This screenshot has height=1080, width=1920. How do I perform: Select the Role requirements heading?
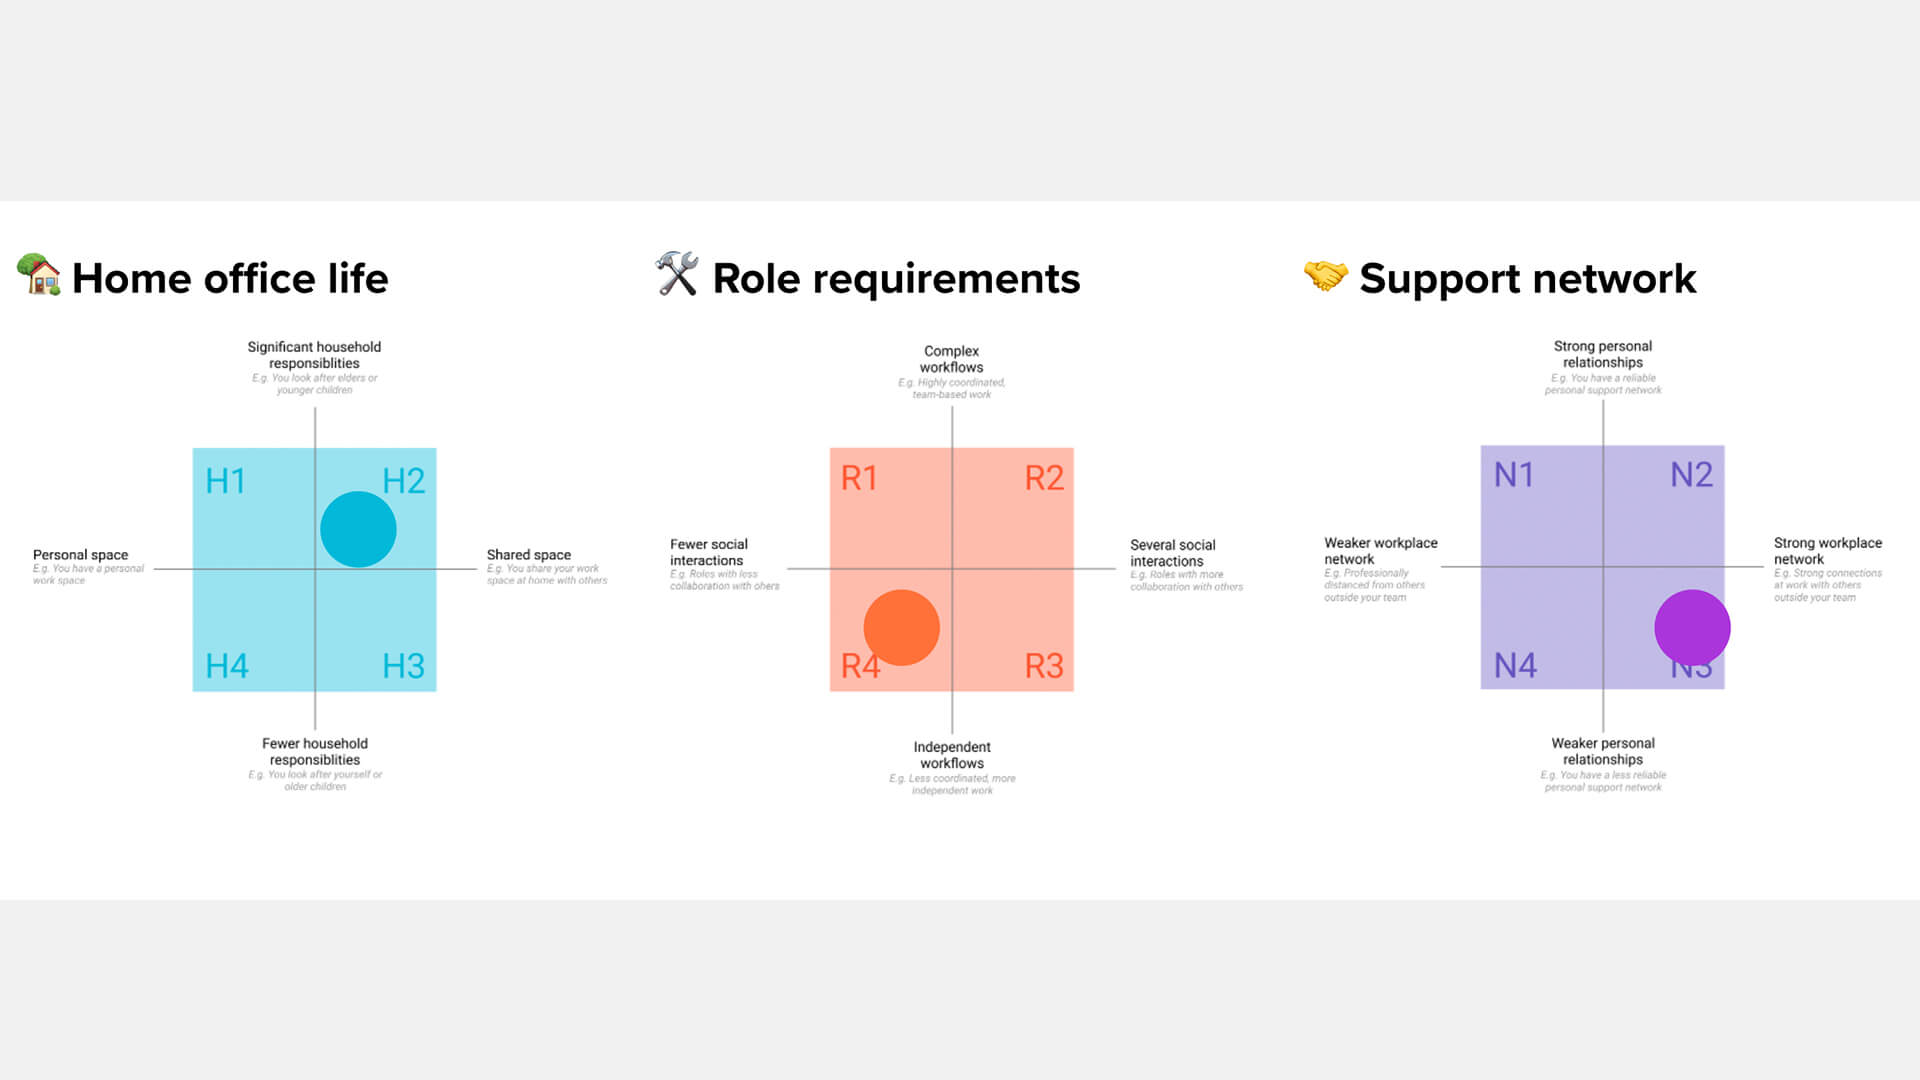click(x=896, y=278)
